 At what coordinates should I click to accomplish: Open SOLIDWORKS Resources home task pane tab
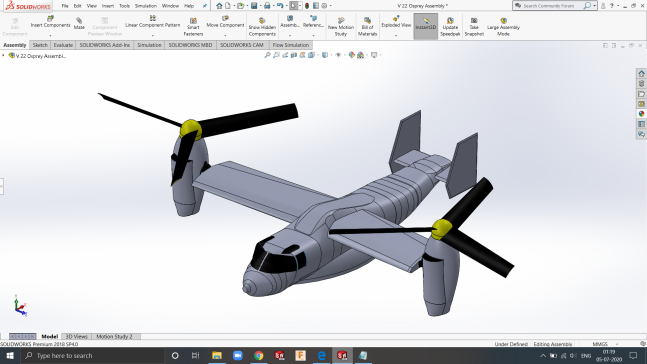[641, 73]
